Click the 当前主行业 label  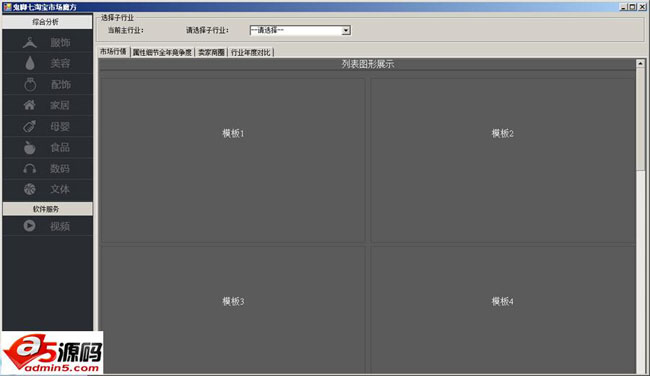point(126,30)
